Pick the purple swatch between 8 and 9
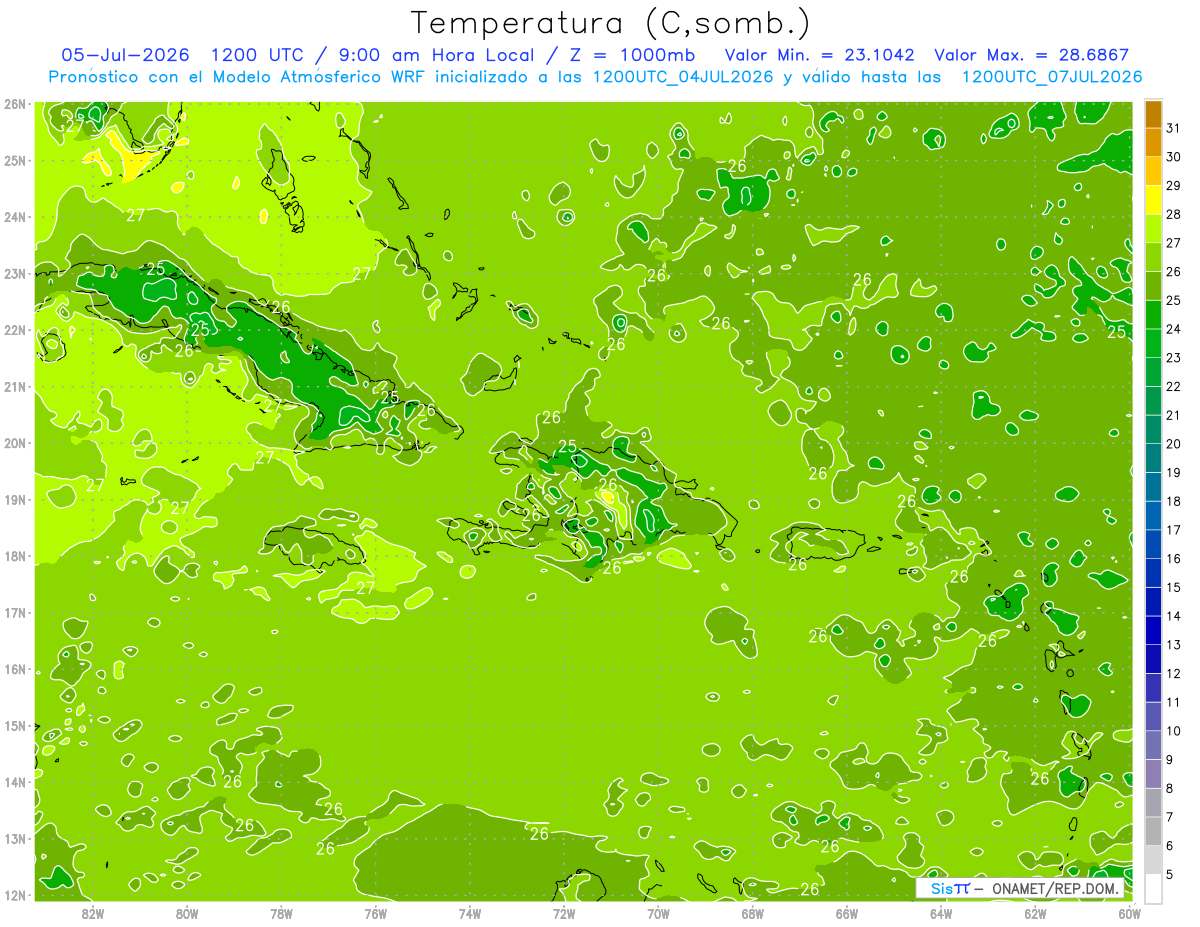This screenshot has width=1200, height=927. coord(1153,774)
